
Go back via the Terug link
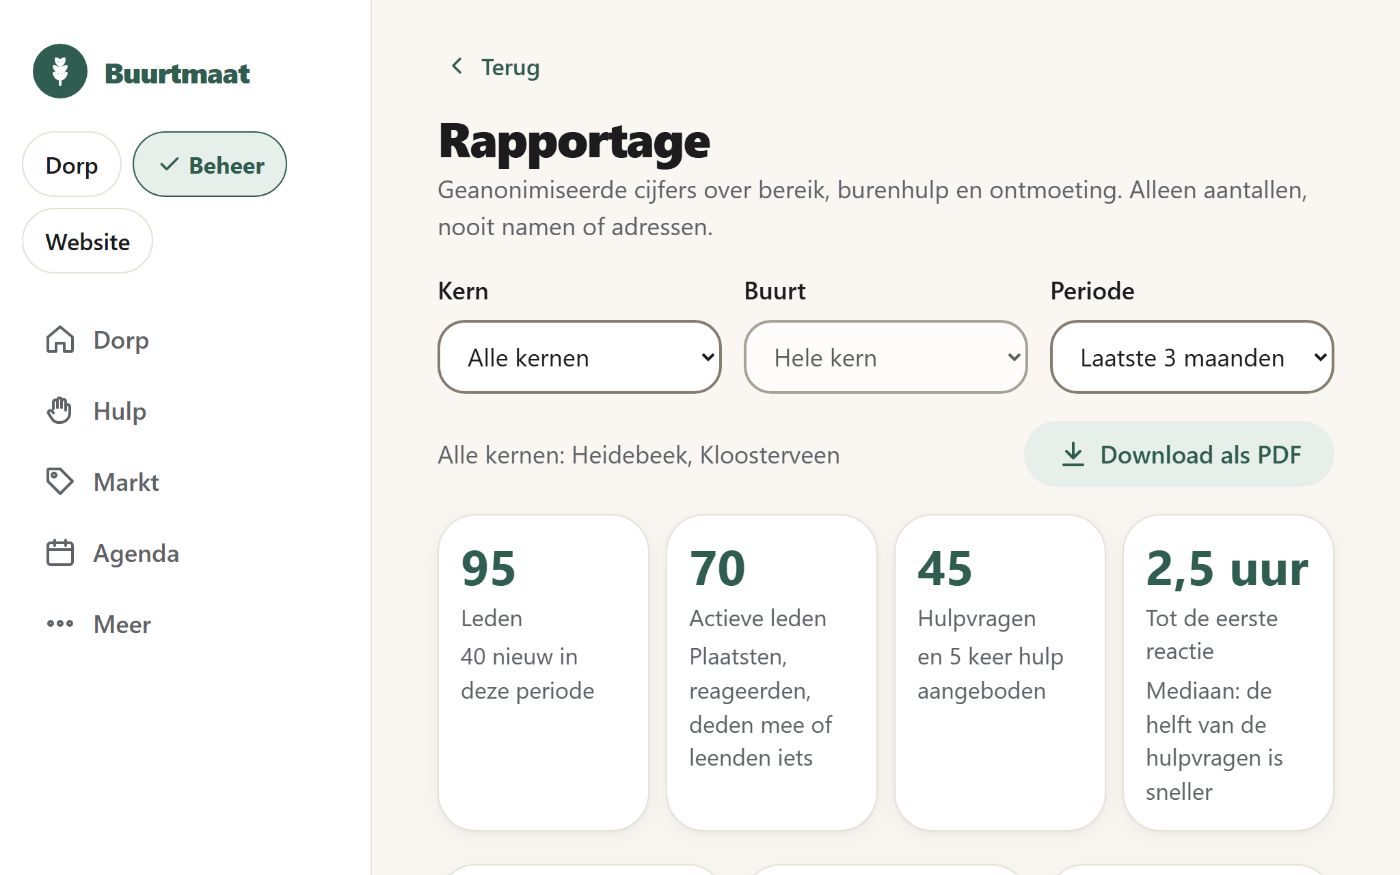click(x=495, y=67)
